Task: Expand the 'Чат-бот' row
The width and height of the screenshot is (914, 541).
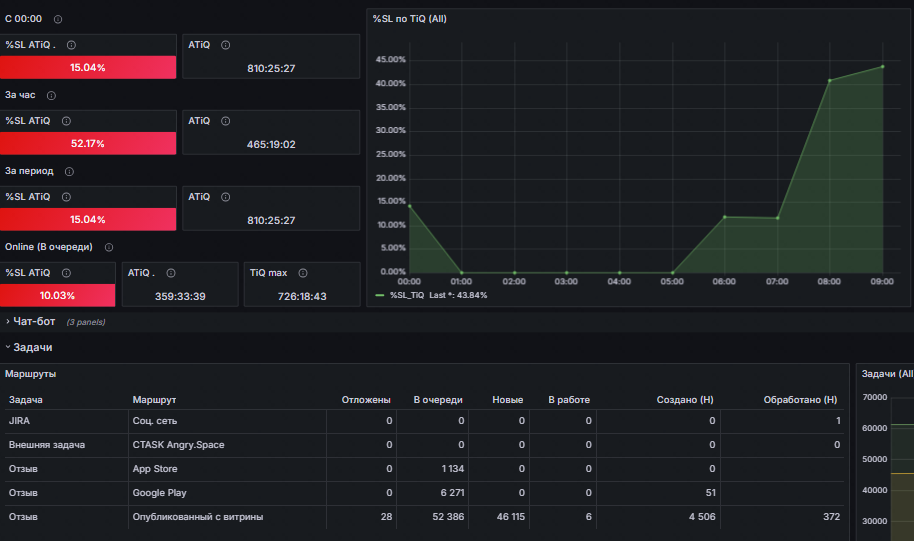Action: point(34,322)
